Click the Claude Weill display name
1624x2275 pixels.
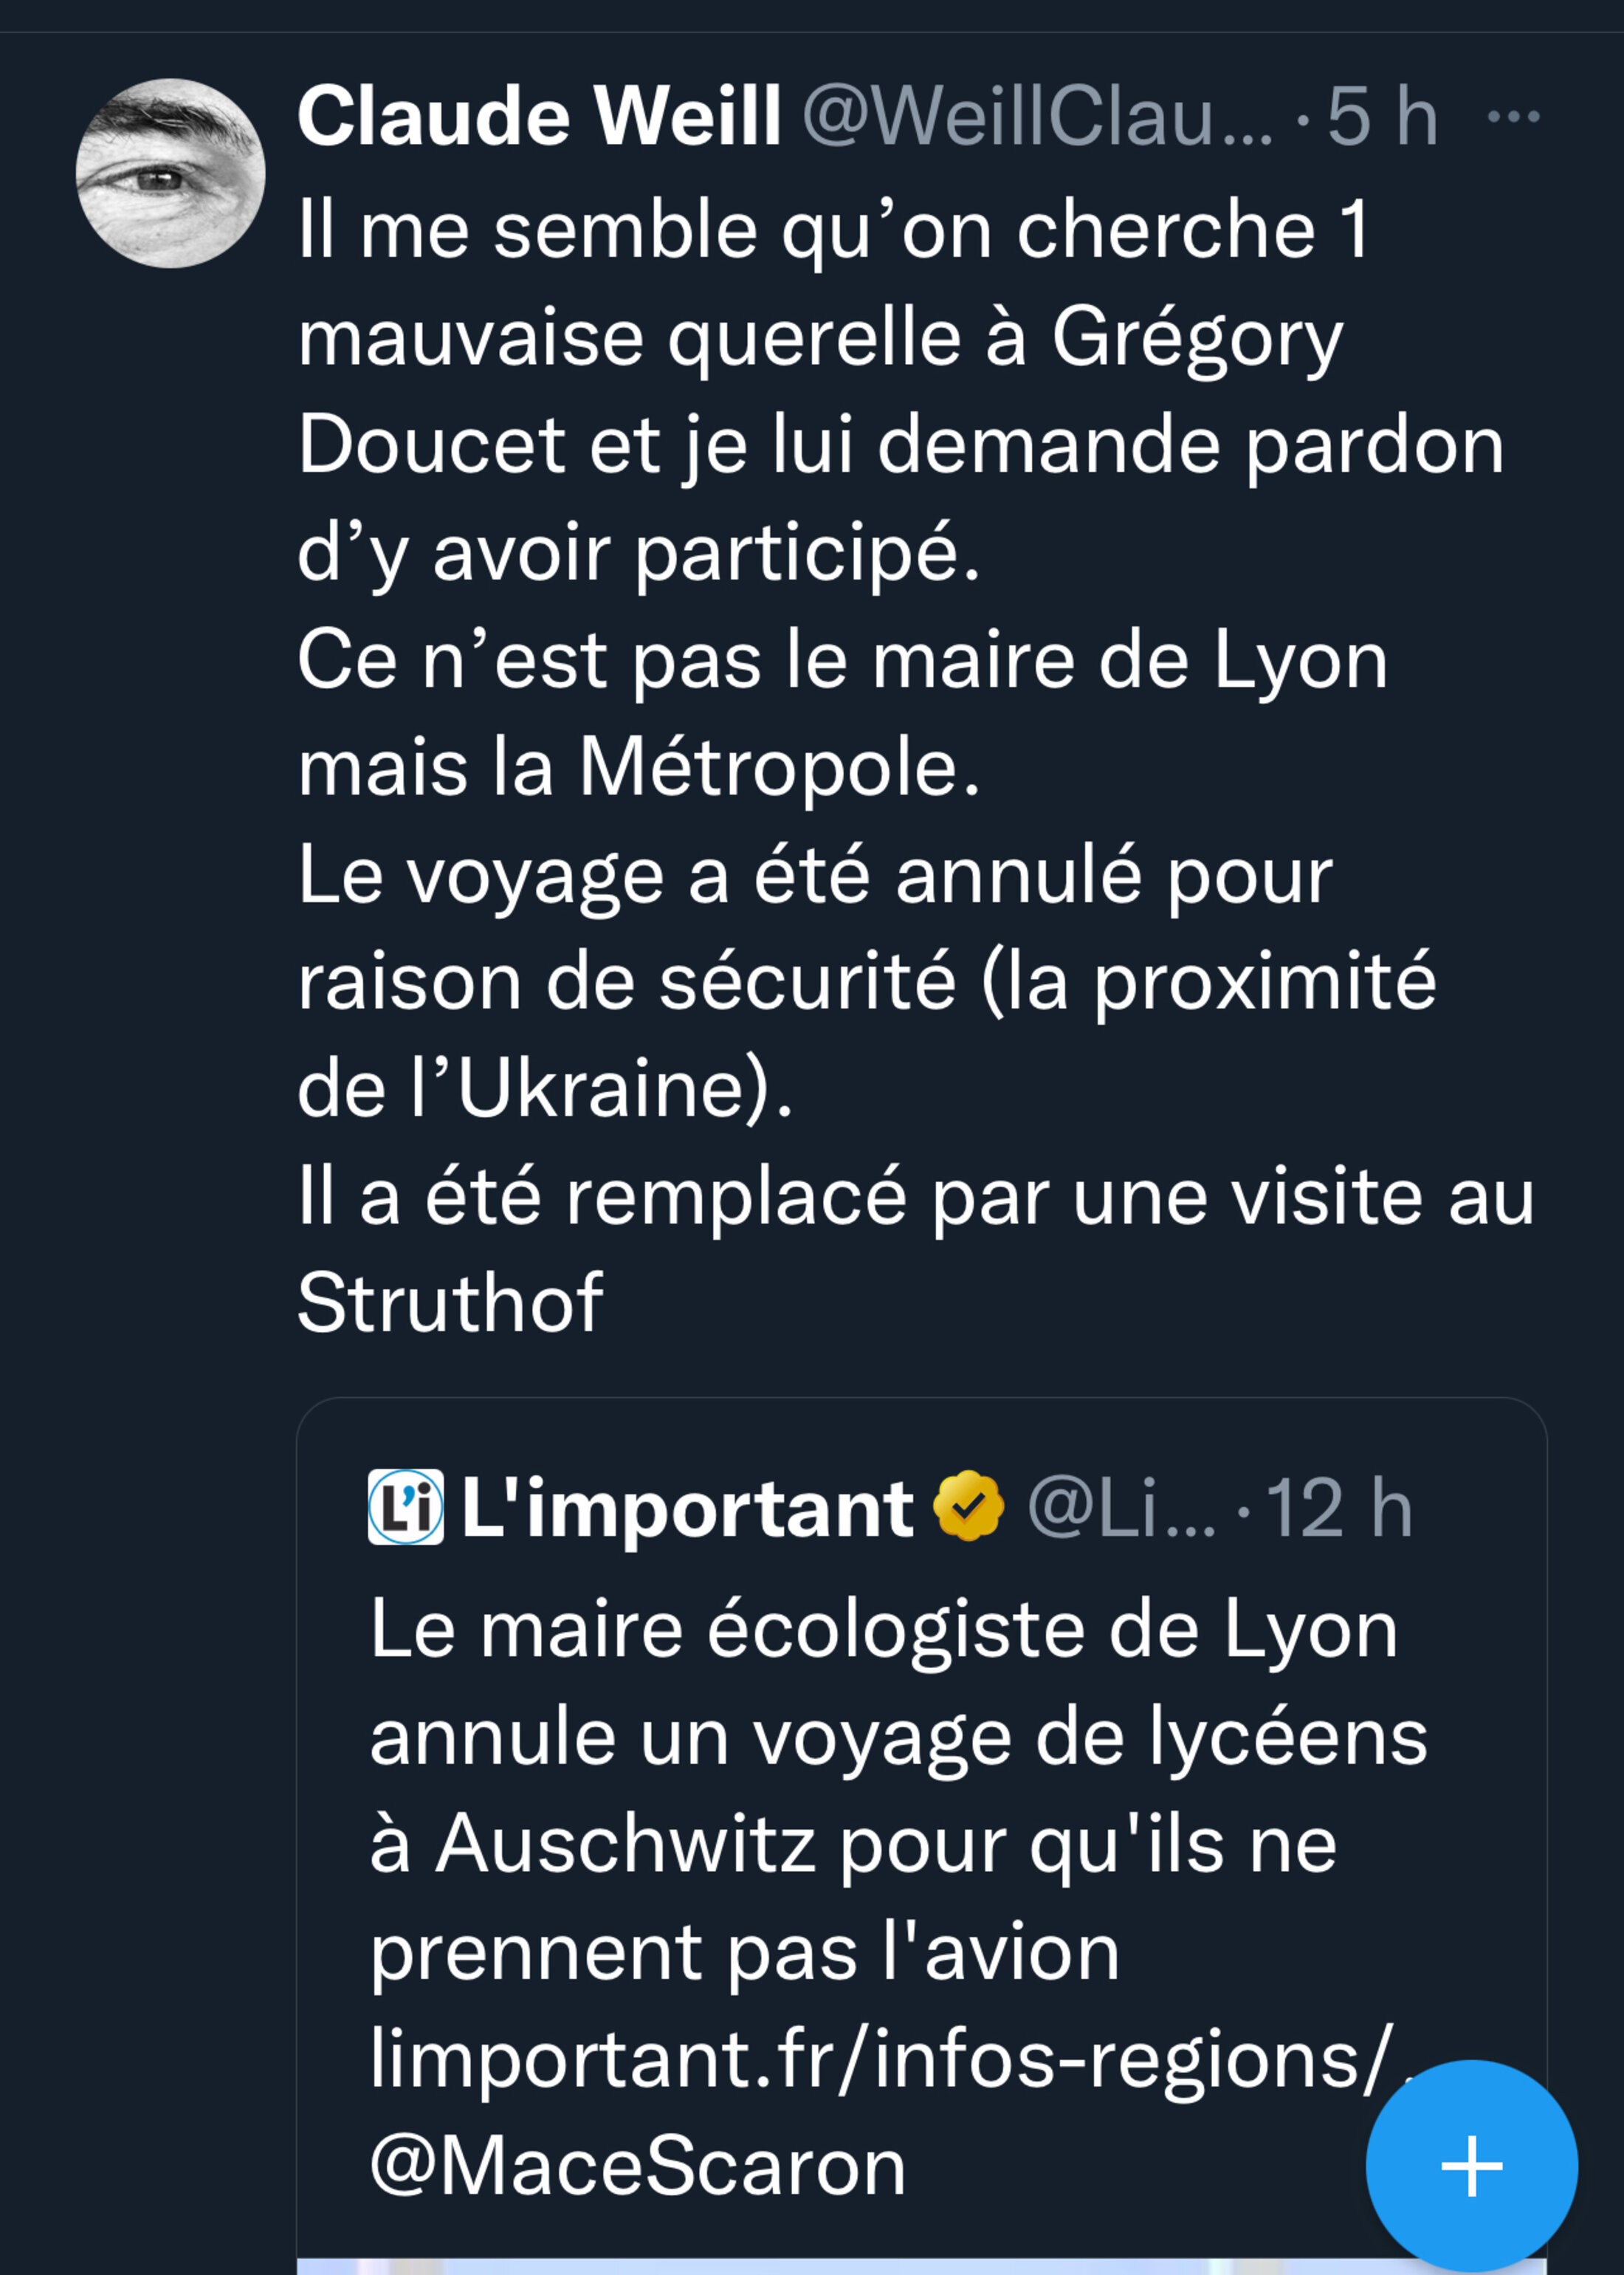(x=539, y=117)
